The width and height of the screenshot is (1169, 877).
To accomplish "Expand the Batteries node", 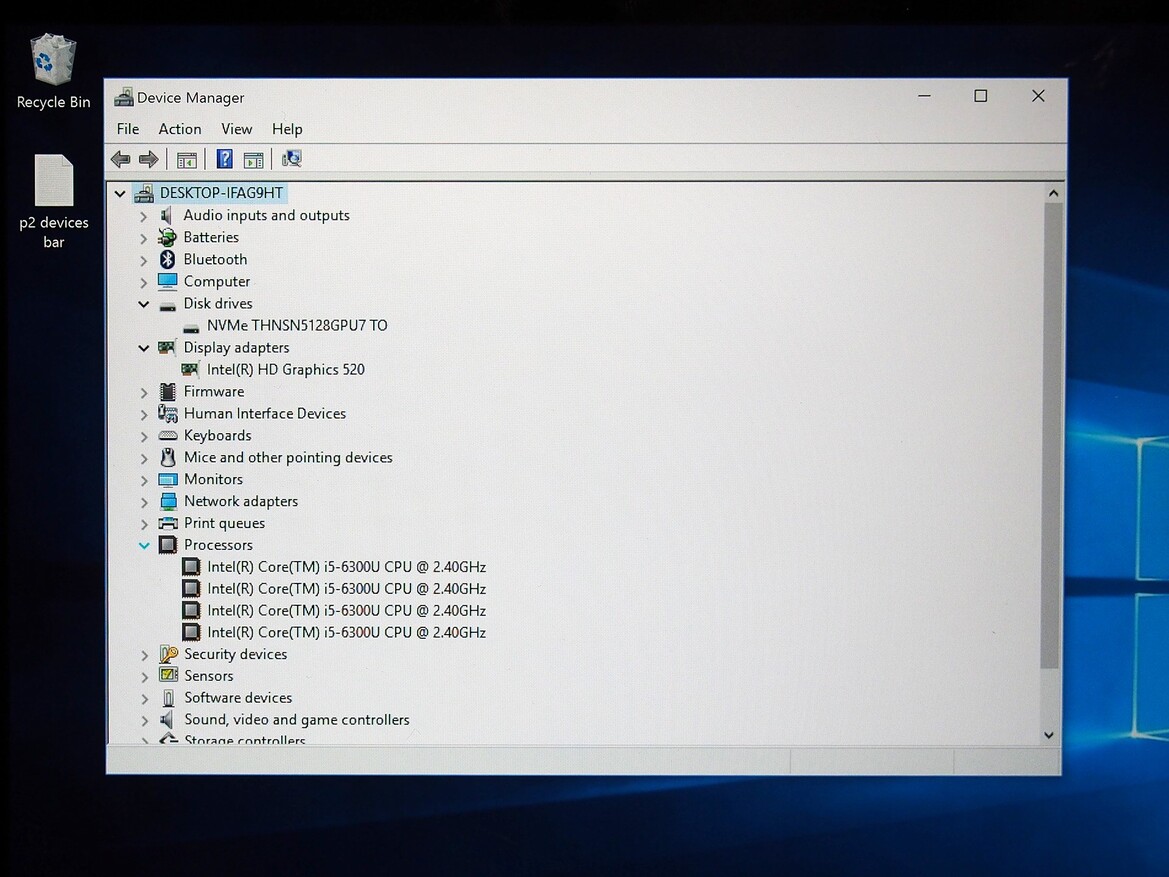I will point(143,239).
